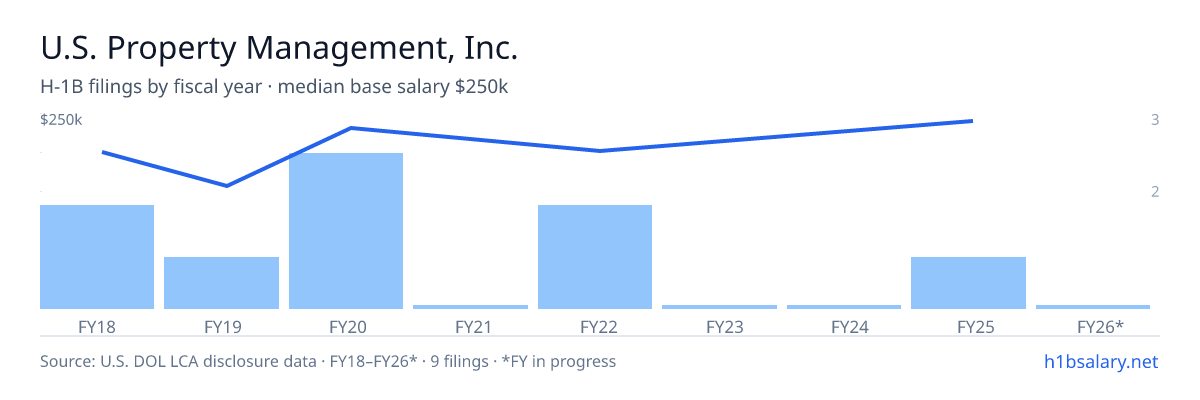The image size is (1200, 400).
Task: Click the DOL LCA source footnote
Action: point(328,361)
